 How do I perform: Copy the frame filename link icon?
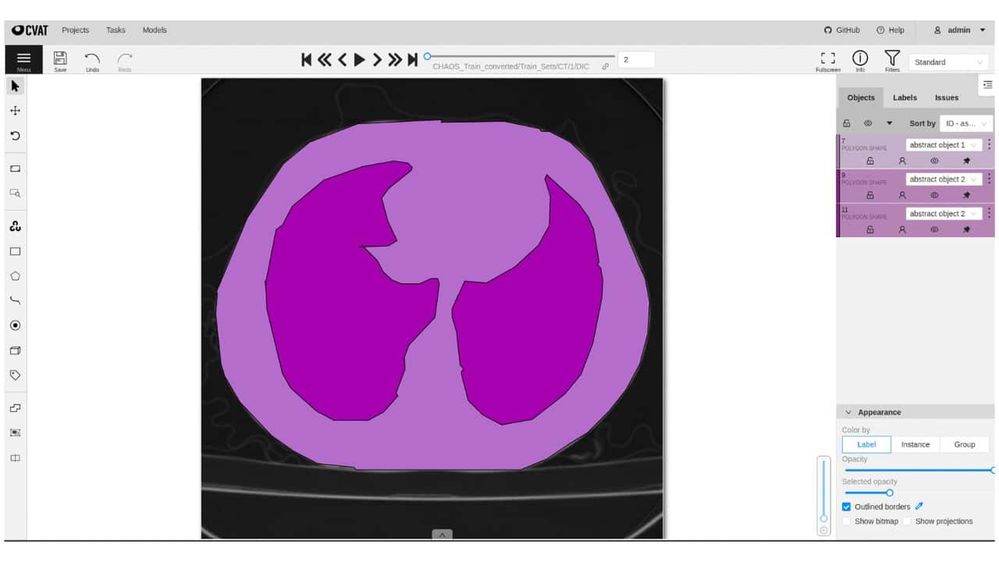pos(605,66)
